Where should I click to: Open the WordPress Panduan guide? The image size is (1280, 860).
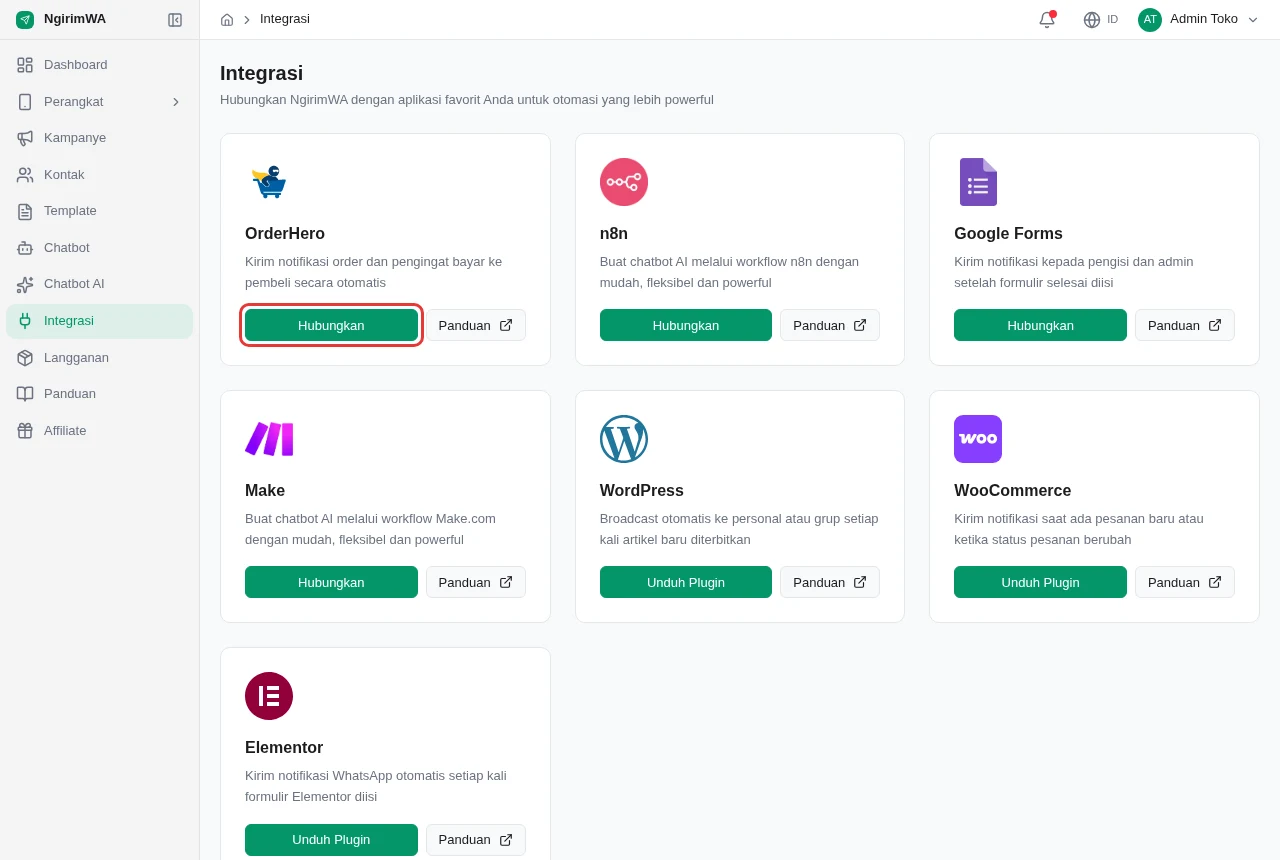pos(830,582)
